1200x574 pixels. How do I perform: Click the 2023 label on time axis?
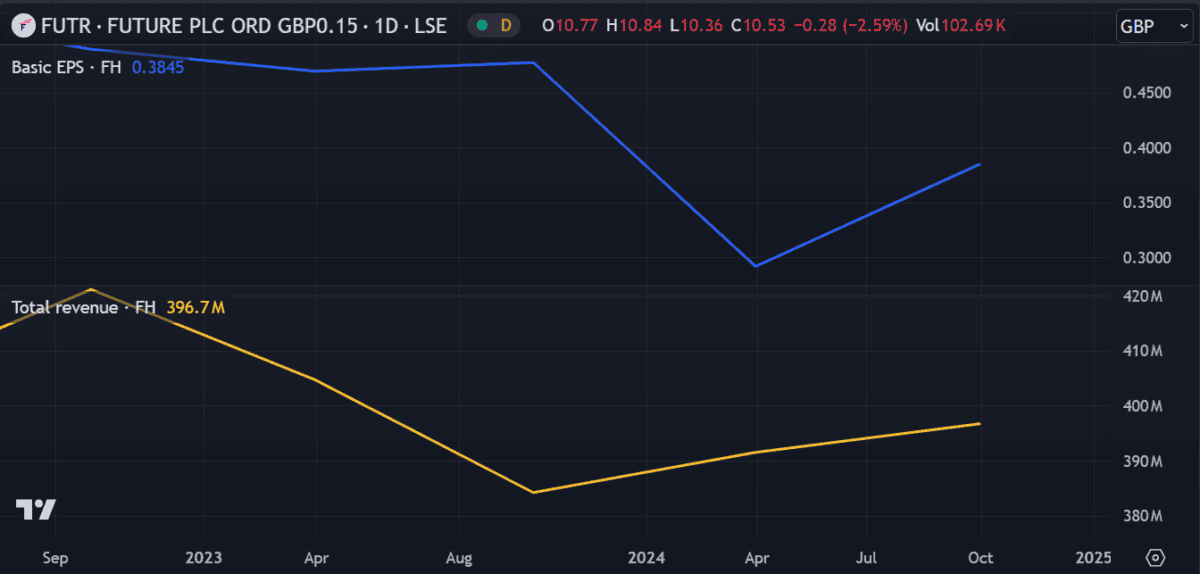tap(203, 557)
